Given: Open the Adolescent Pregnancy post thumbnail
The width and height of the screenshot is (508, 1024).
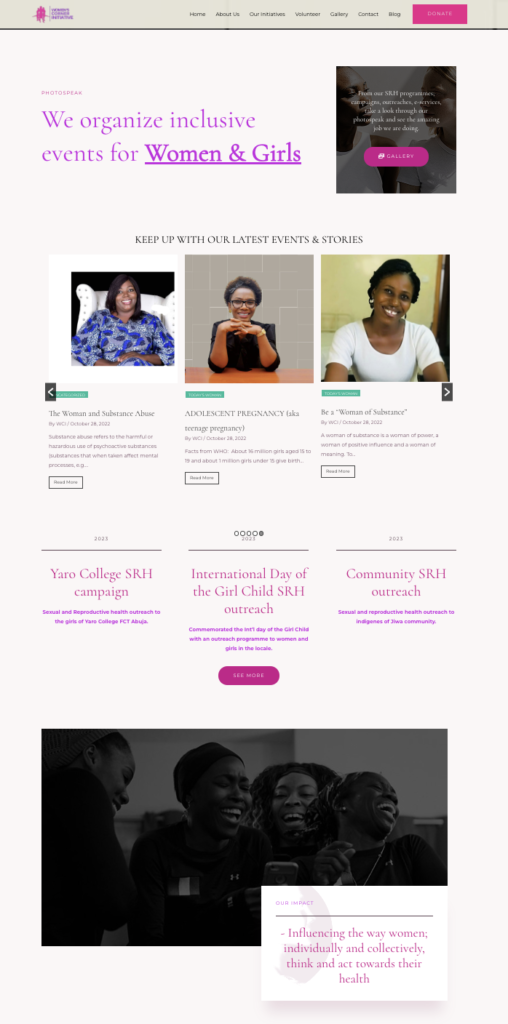Looking at the screenshot, I should pos(249,319).
